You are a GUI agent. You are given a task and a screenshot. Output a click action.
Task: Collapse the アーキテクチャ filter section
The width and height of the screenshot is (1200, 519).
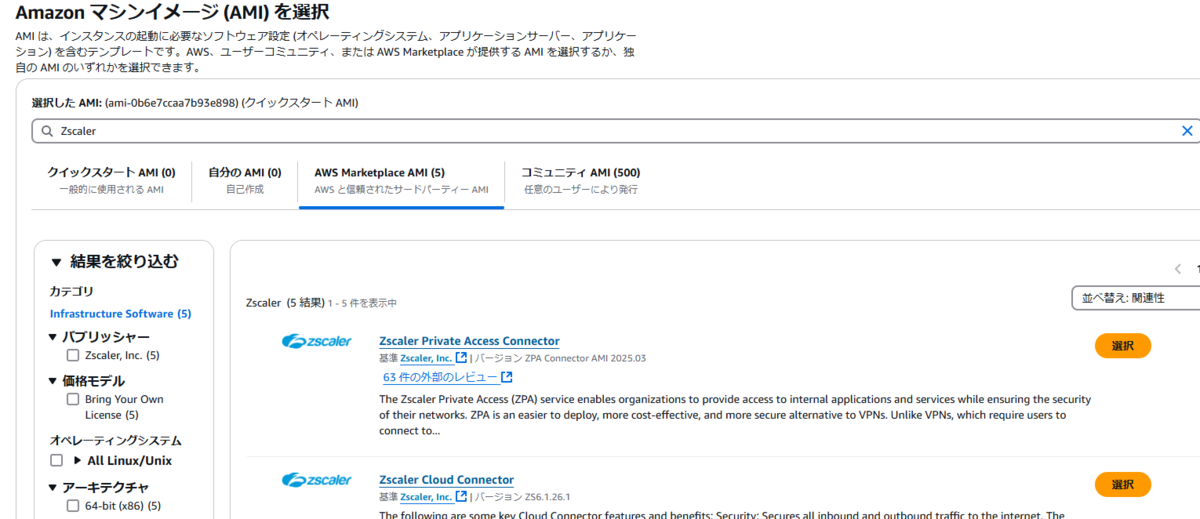click(53, 487)
